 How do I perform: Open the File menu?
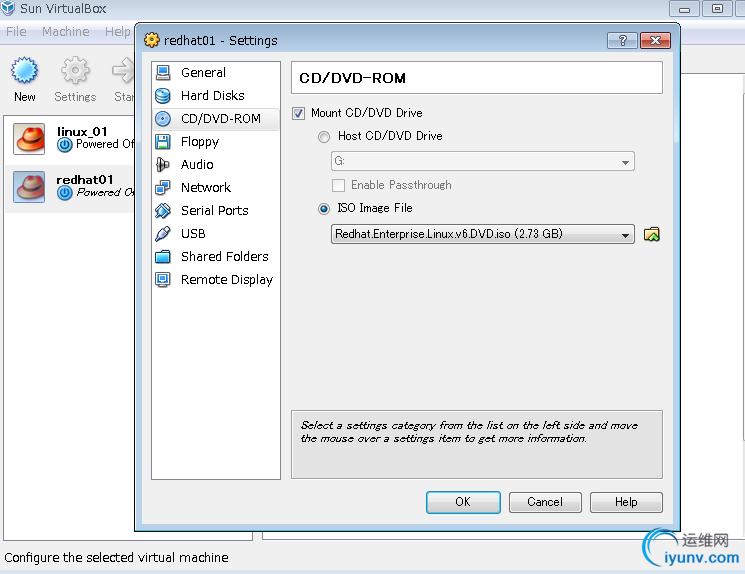pos(16,31)
